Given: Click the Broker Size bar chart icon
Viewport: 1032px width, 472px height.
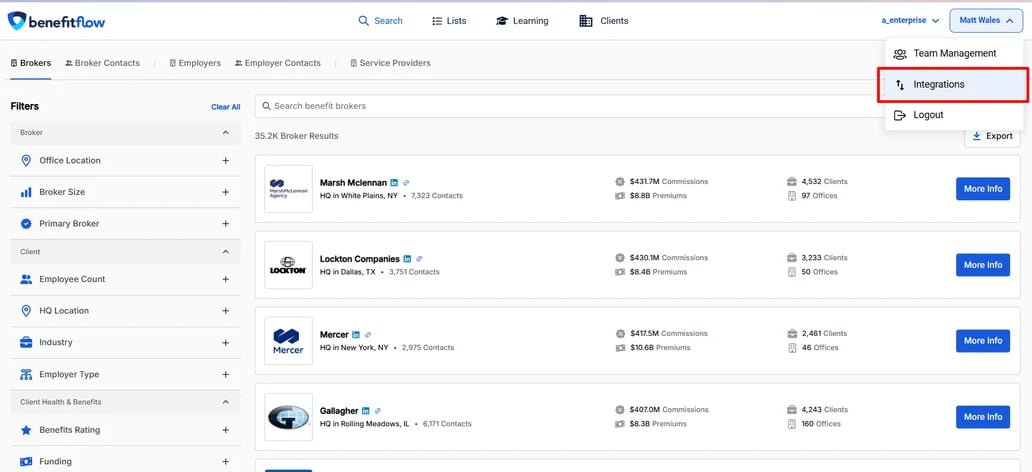Looking at the screenshot, I should pyautogui.click(x=26, y=192).
